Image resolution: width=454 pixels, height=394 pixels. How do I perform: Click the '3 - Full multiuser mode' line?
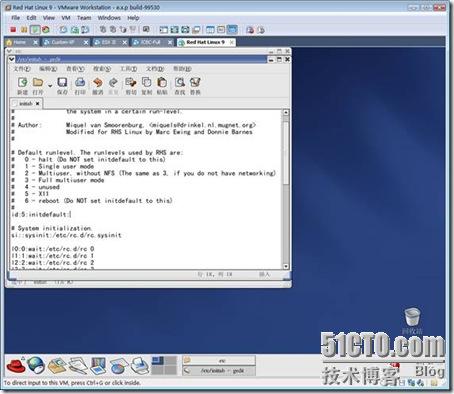pyautogui.click(x=58, y=180)
